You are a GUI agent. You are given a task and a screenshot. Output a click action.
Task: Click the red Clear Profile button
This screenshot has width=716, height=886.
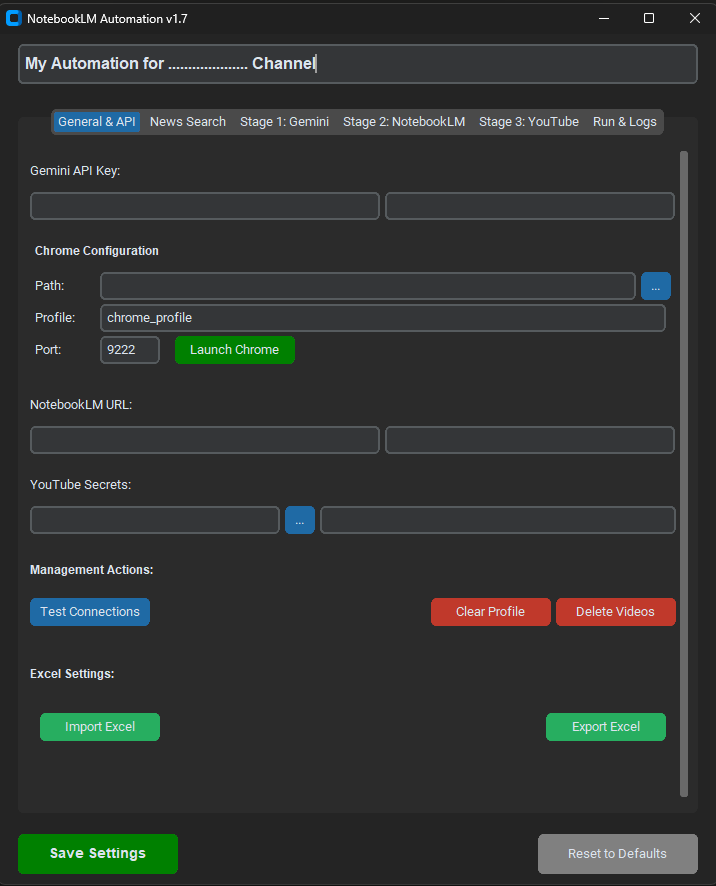pyautogui.click(x=491, y=612)
